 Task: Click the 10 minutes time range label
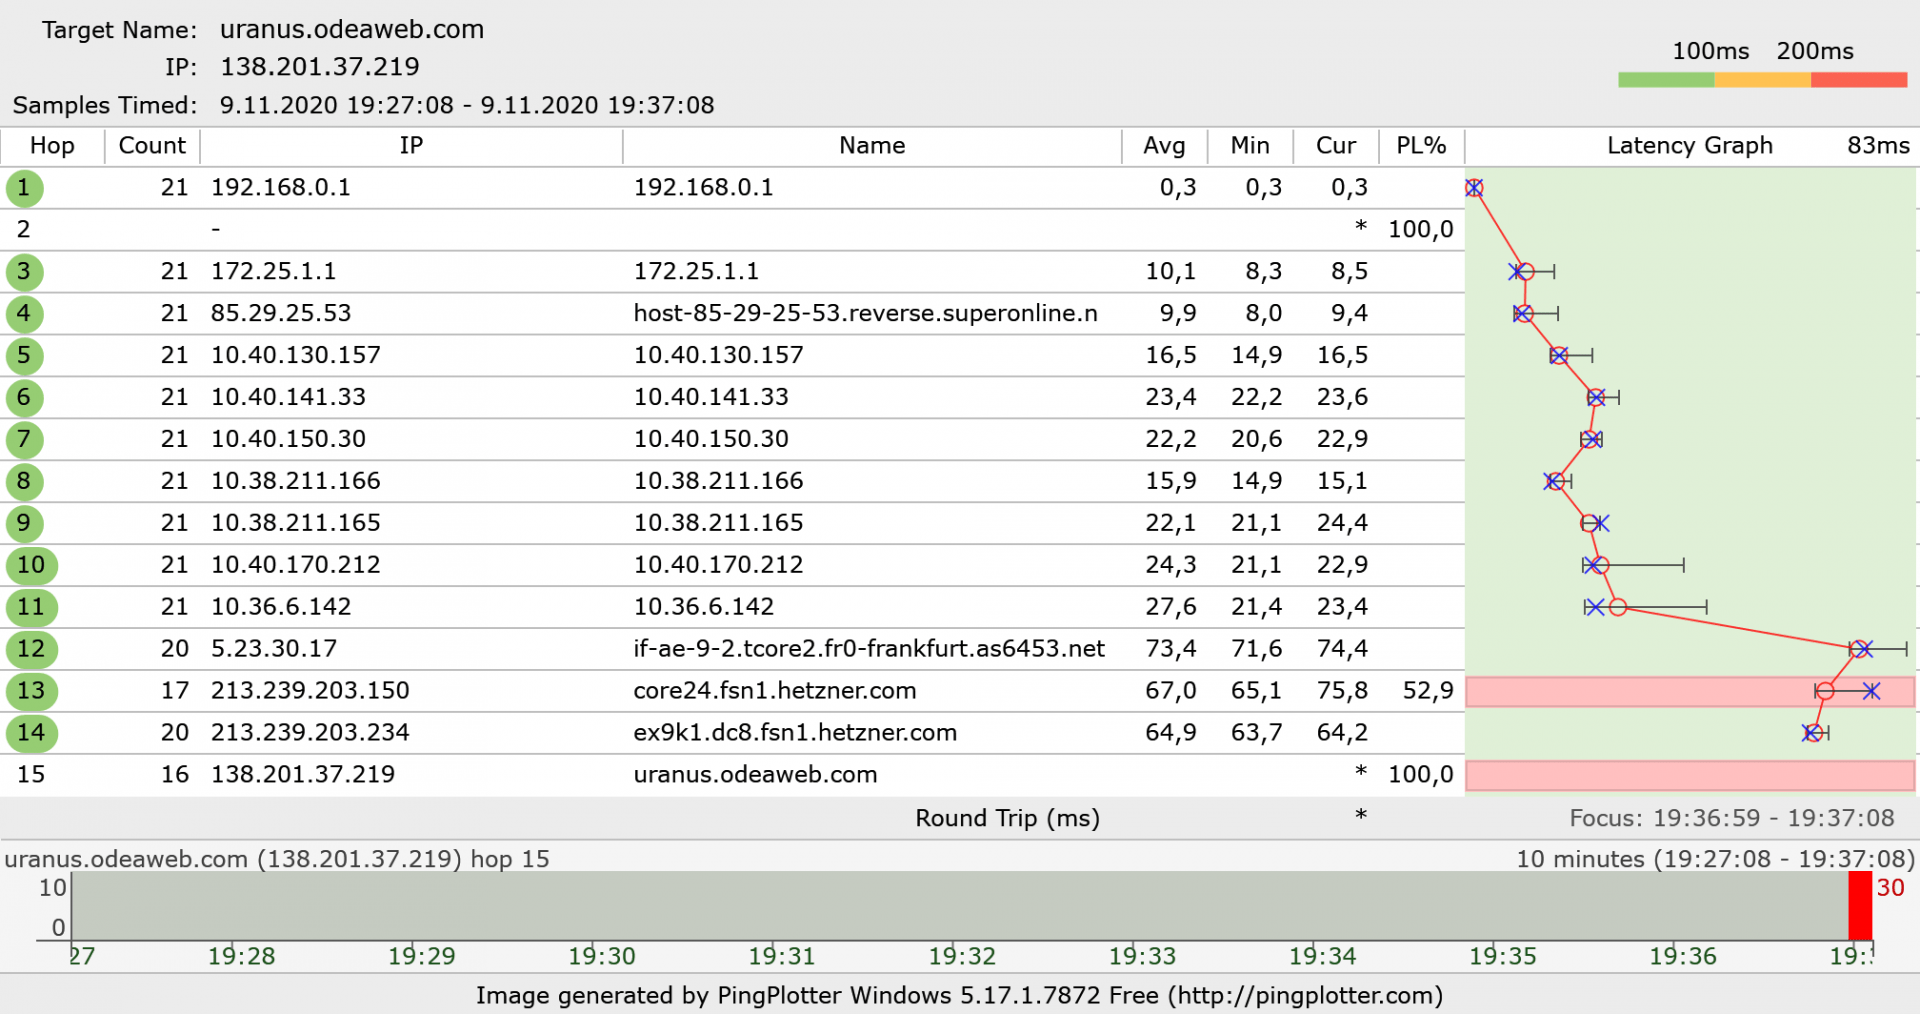[1716, 860]
